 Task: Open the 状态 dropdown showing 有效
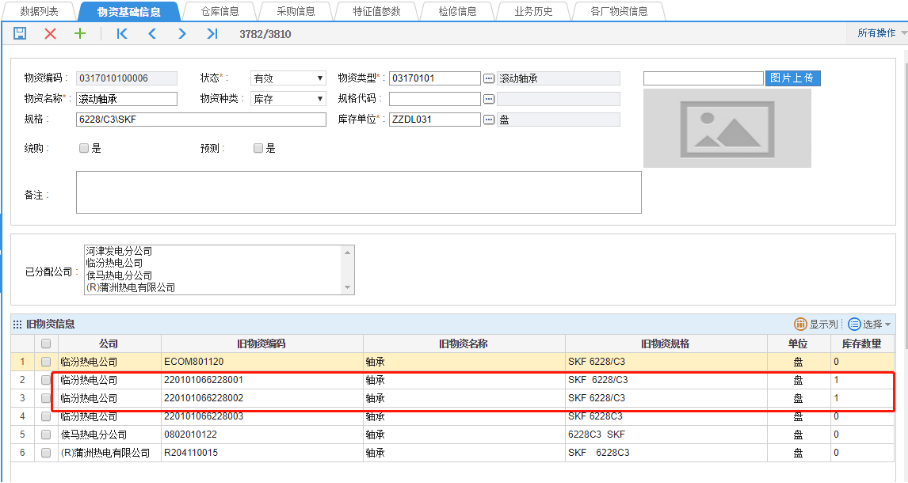(288, 78)
